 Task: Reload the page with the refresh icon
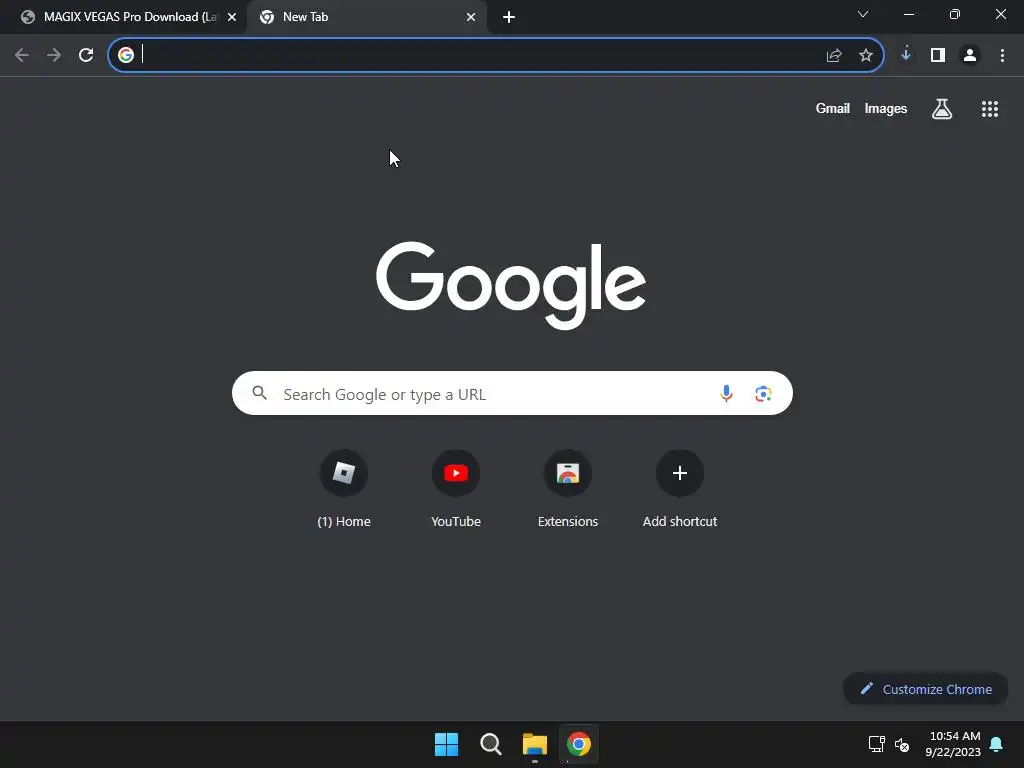point(86,56)
